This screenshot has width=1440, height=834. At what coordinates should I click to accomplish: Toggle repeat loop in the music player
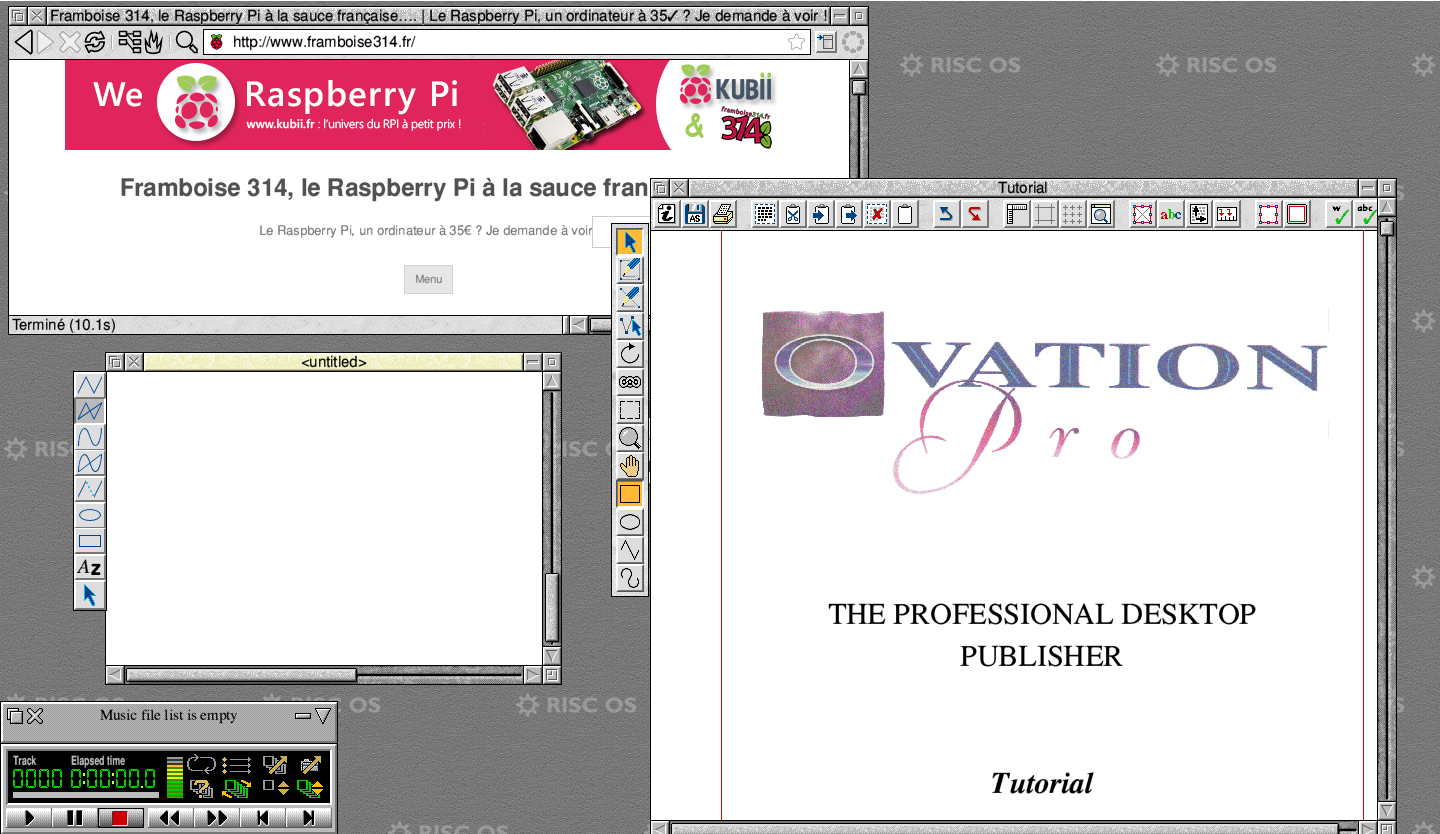(201, 764)
